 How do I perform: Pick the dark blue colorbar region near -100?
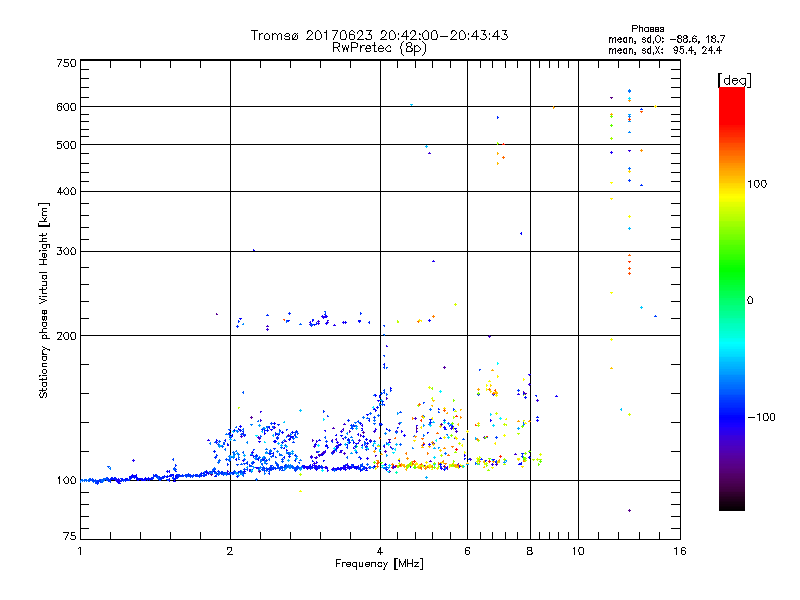(731, 416)
